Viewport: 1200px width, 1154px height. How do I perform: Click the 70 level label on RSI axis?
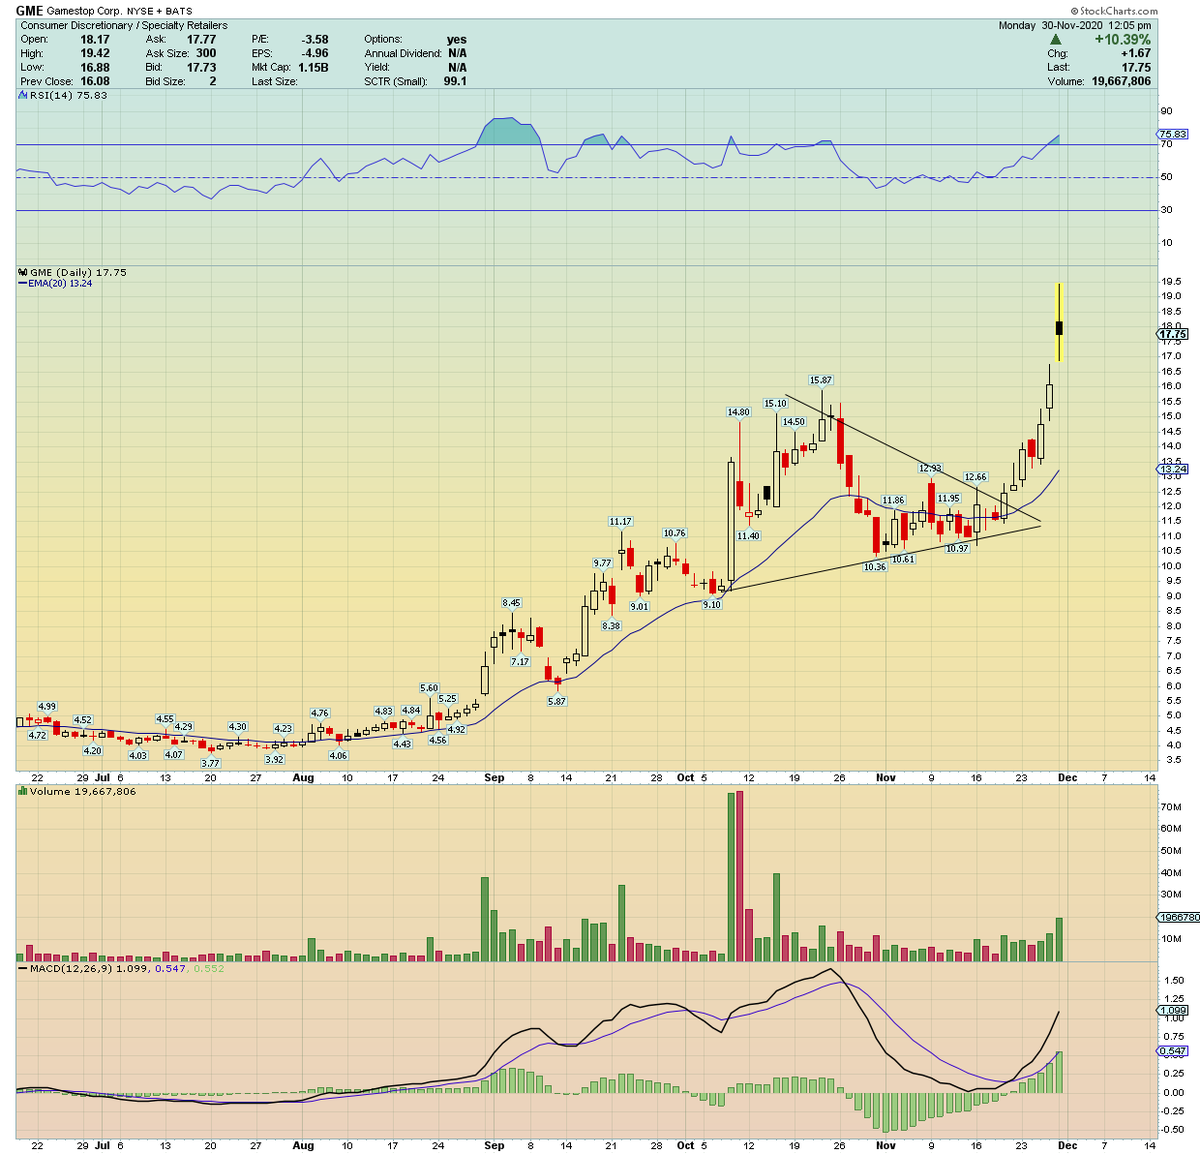1166,144
